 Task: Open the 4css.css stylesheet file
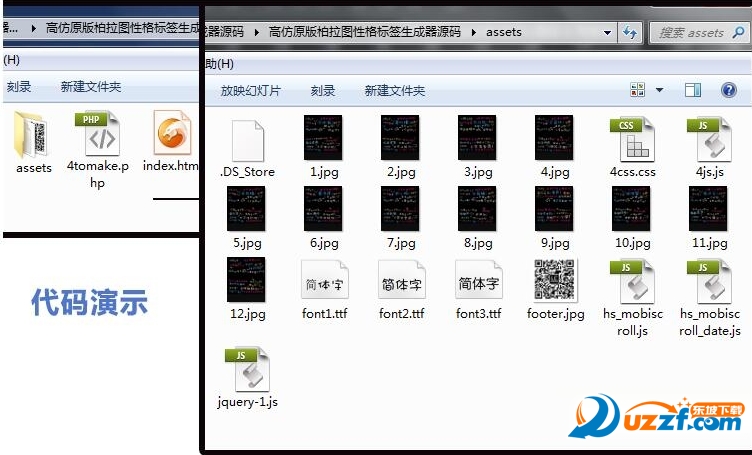[x=632, y=141]
